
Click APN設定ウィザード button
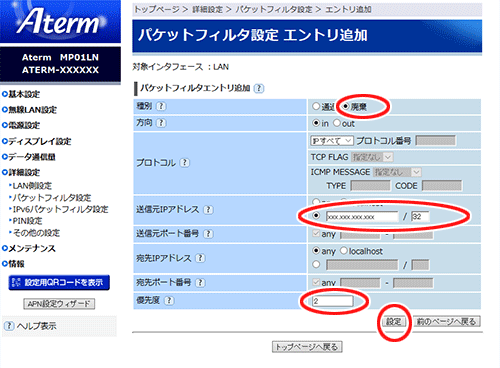coord(59,304)
